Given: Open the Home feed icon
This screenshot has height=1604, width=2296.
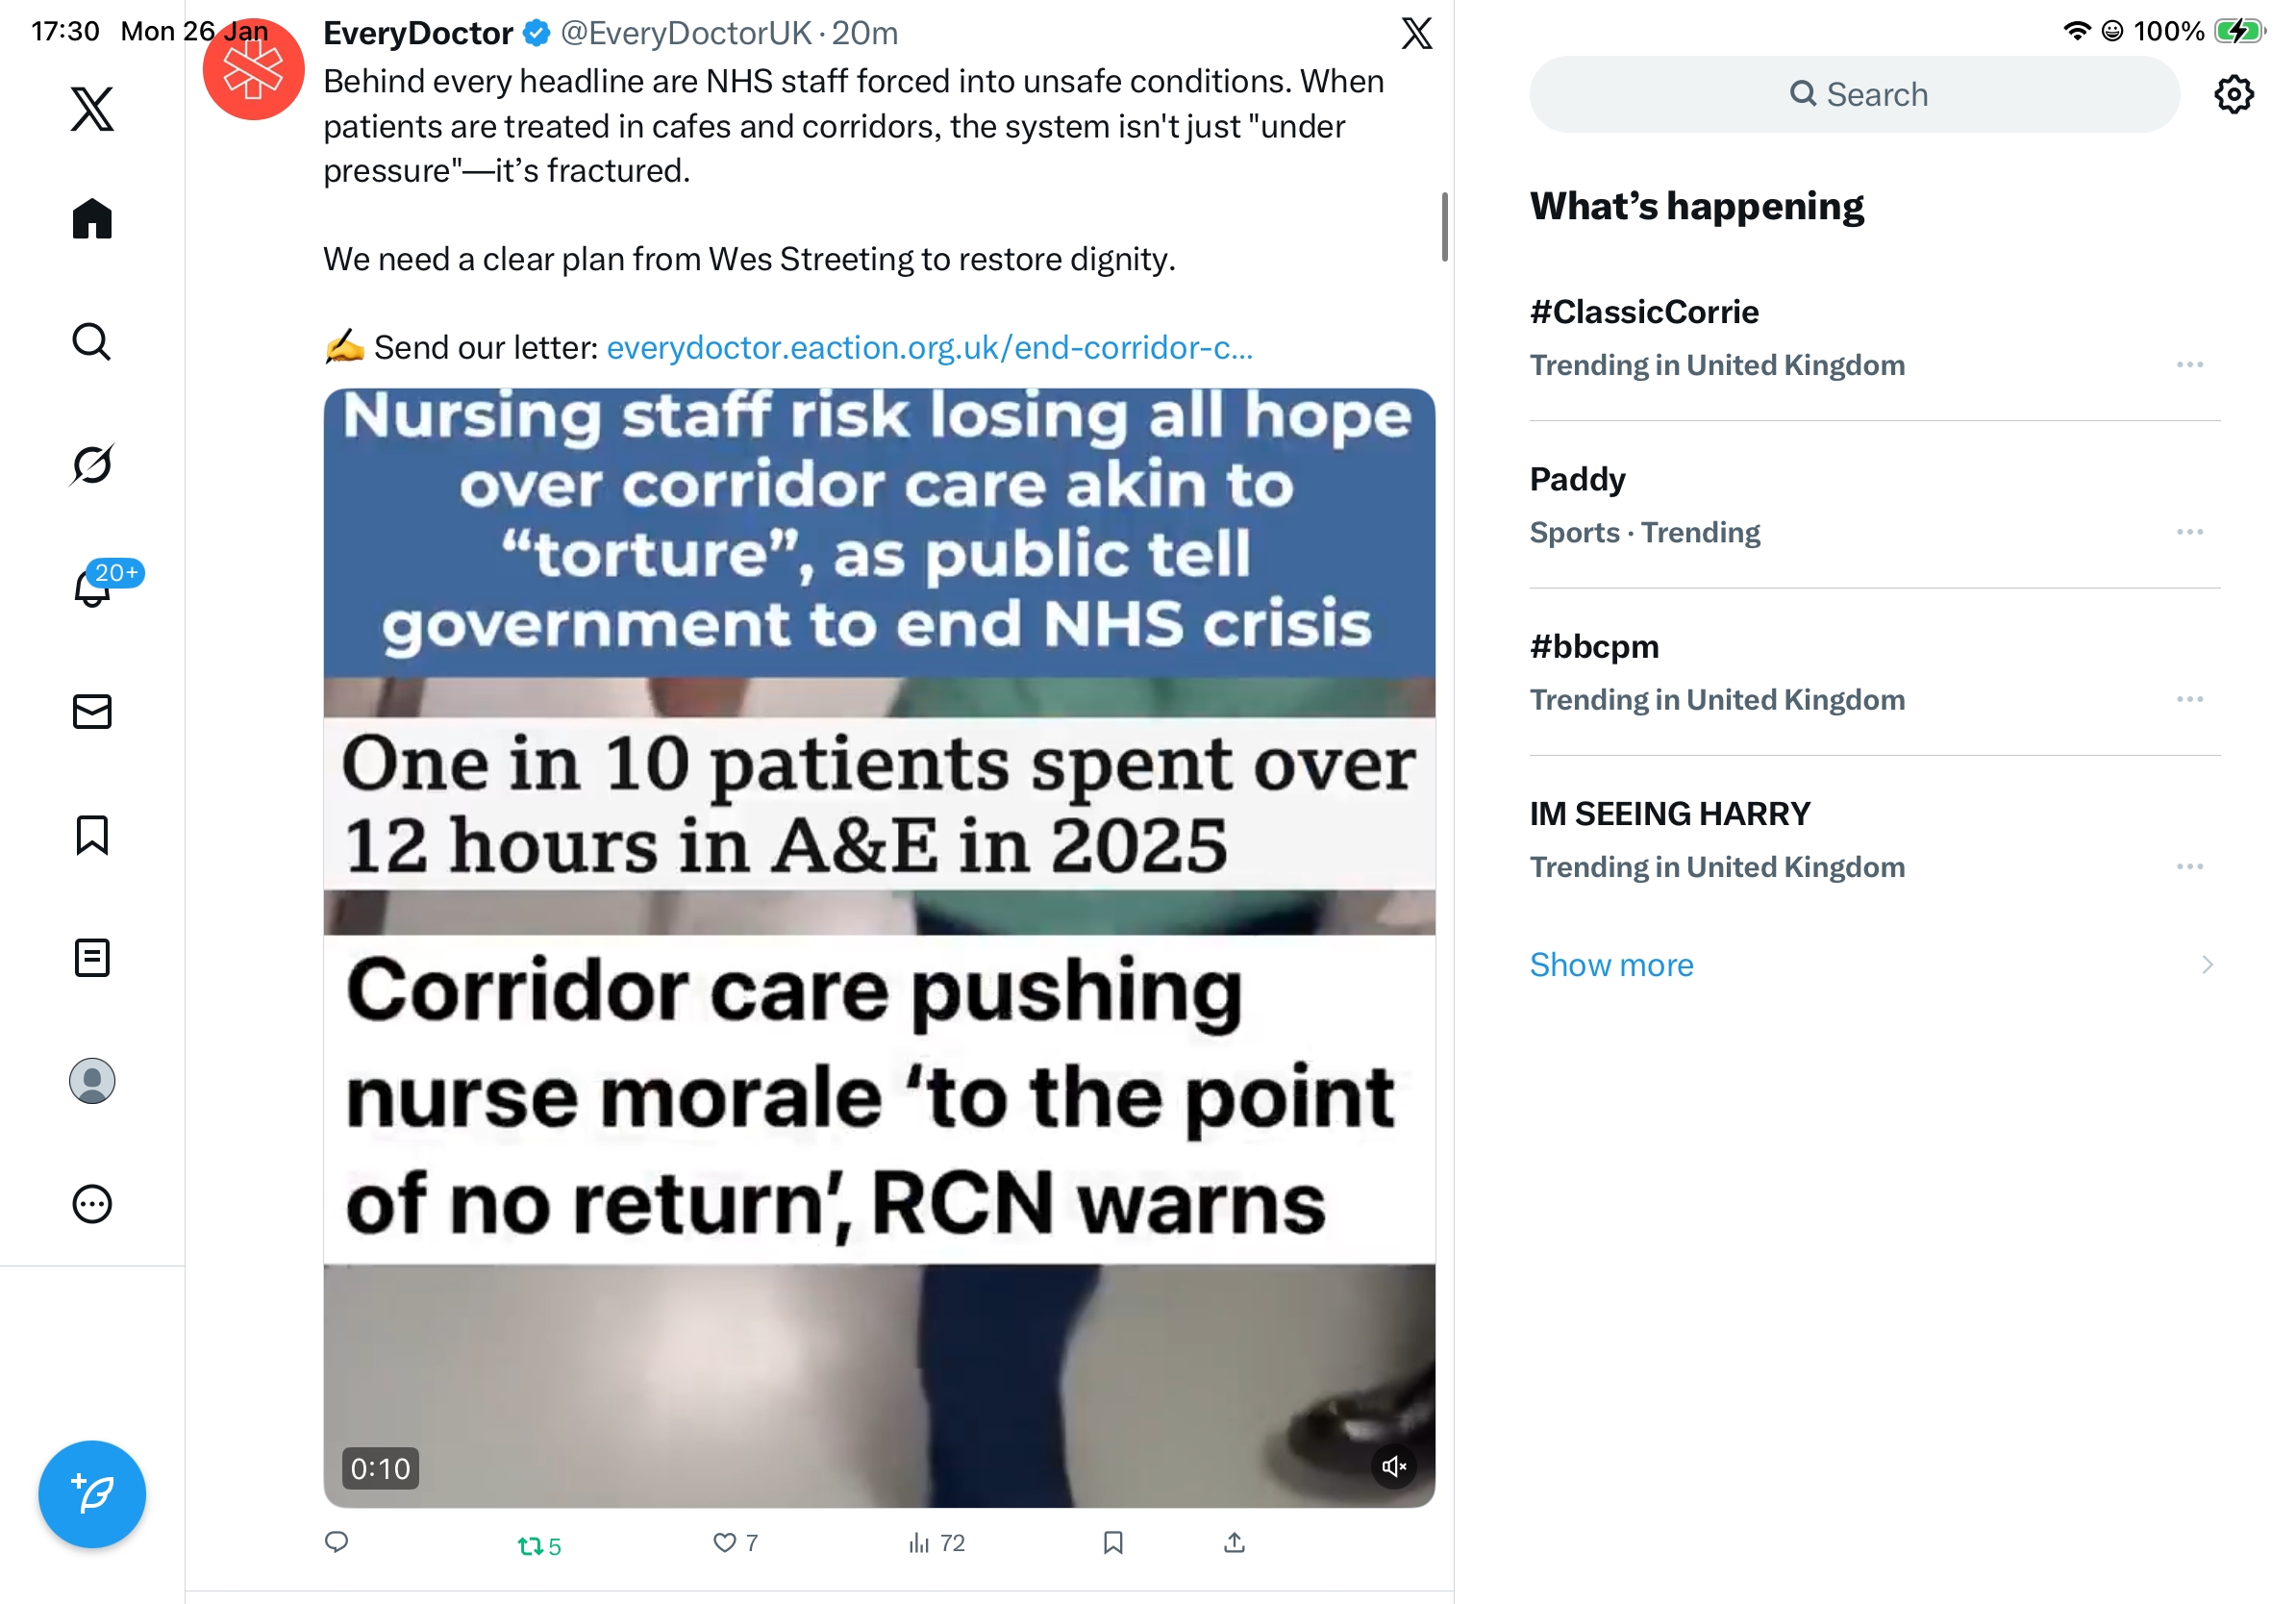Looking at the screenshot, I should click(92, 218).
